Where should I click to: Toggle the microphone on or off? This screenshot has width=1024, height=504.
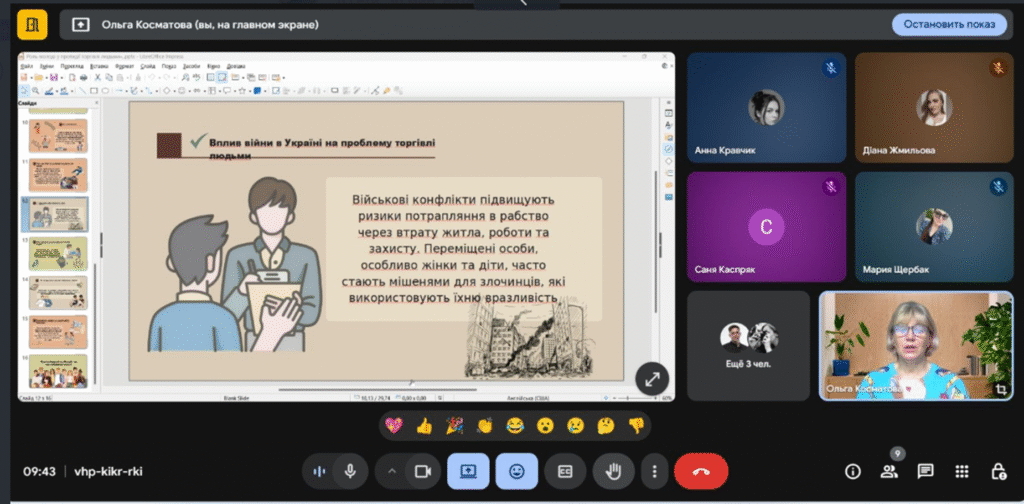[351, 471]
